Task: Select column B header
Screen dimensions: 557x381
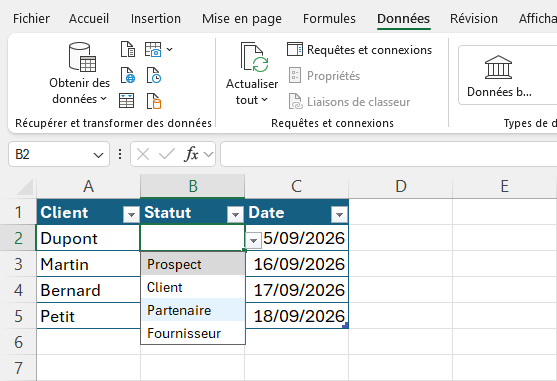Action: point(193,186)
